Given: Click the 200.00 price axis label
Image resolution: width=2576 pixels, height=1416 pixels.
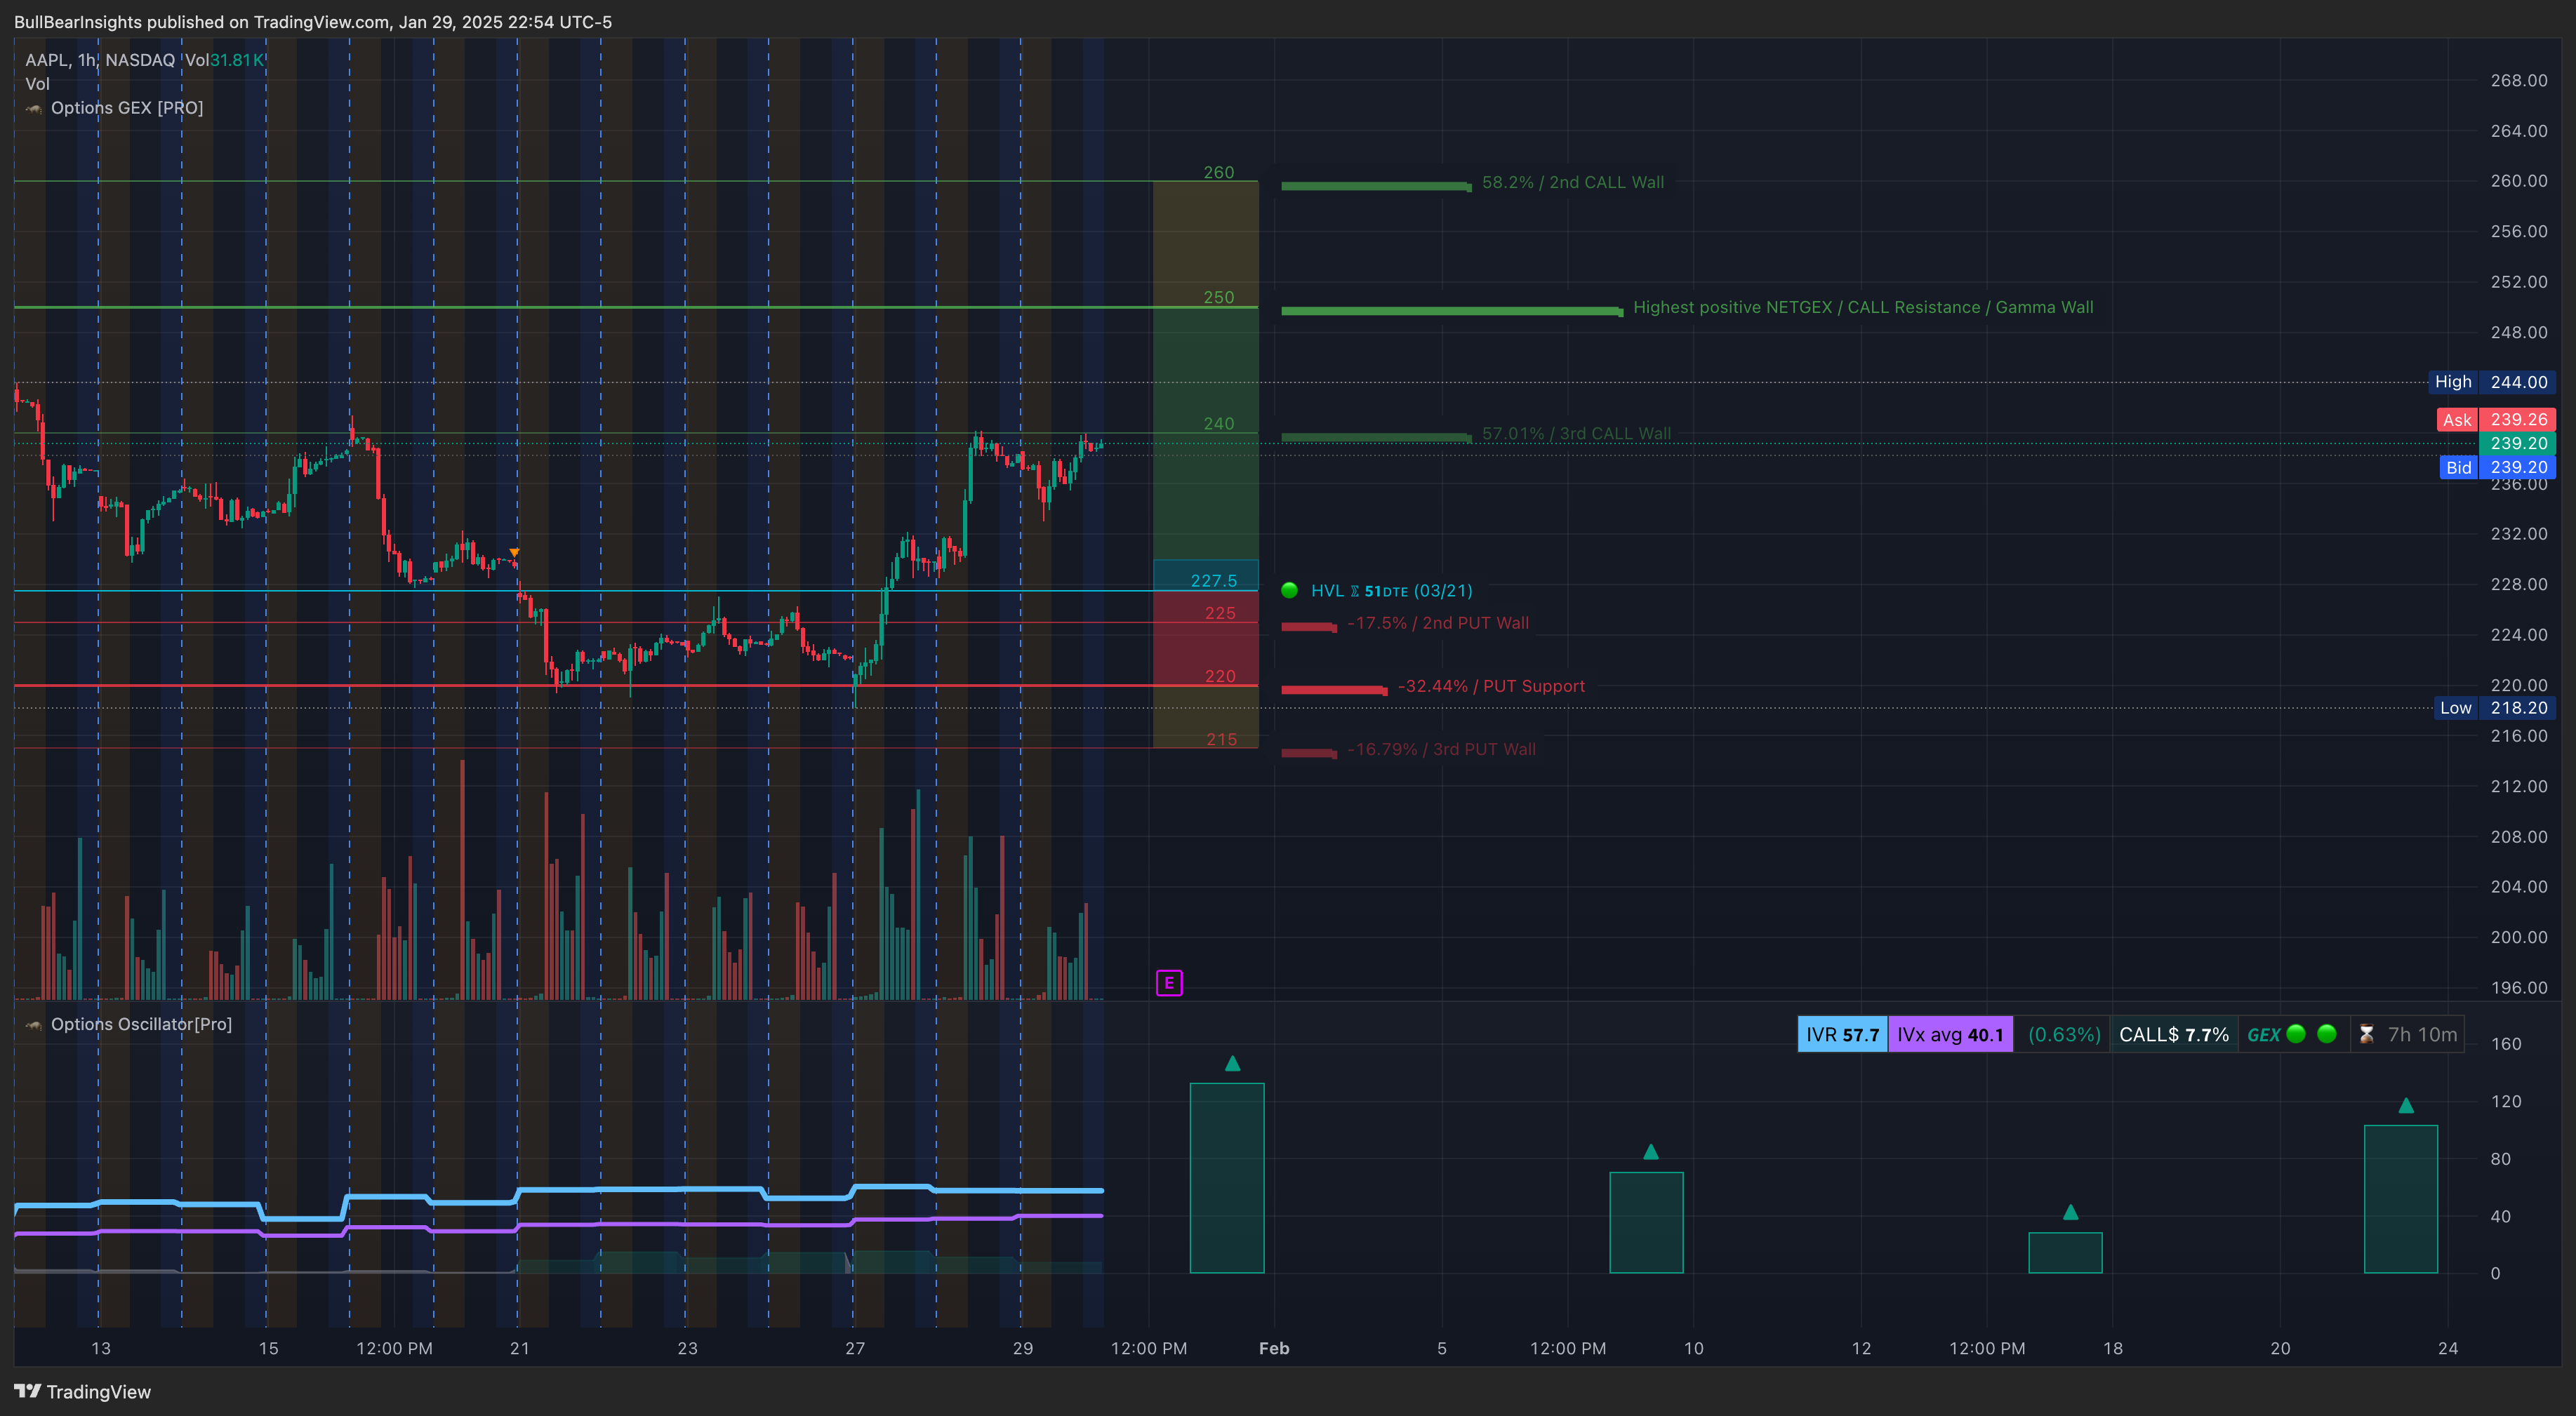Looking at the screenshot, I should (2518, 937).
